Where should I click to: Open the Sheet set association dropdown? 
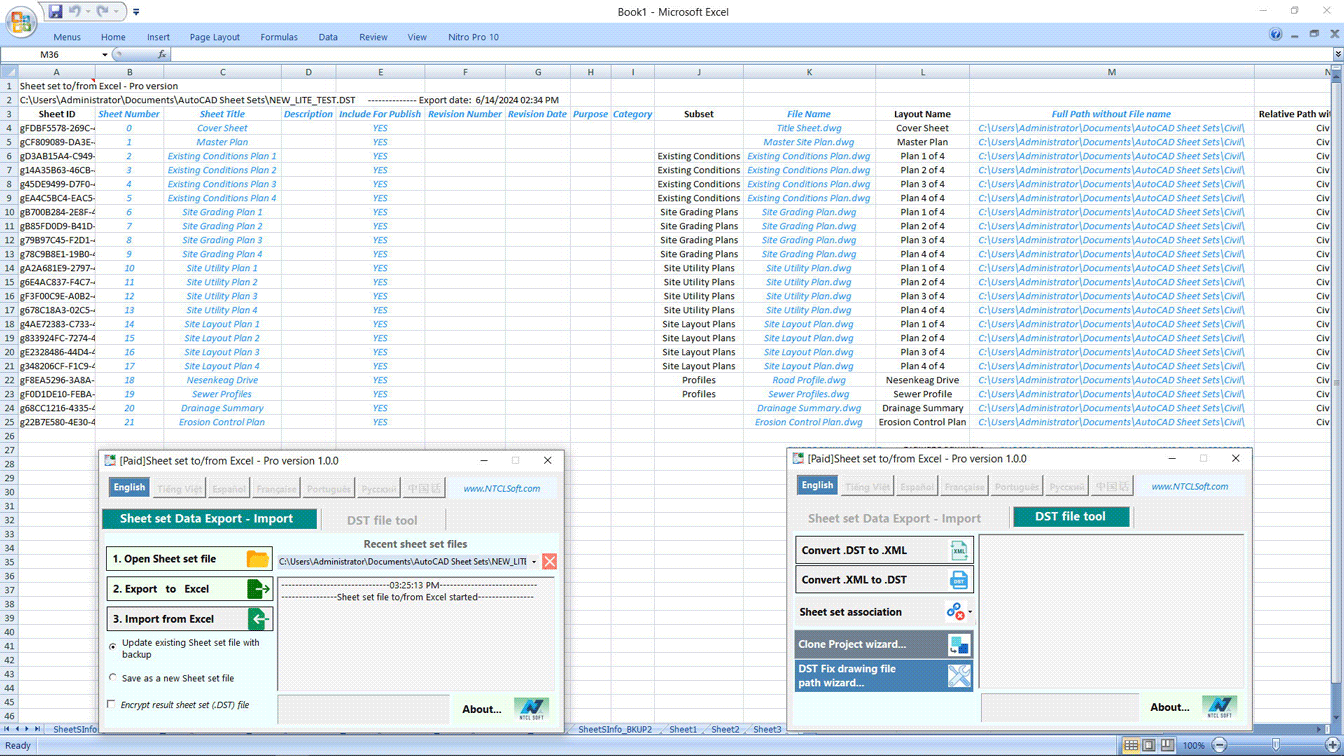(x=970, y=612)
